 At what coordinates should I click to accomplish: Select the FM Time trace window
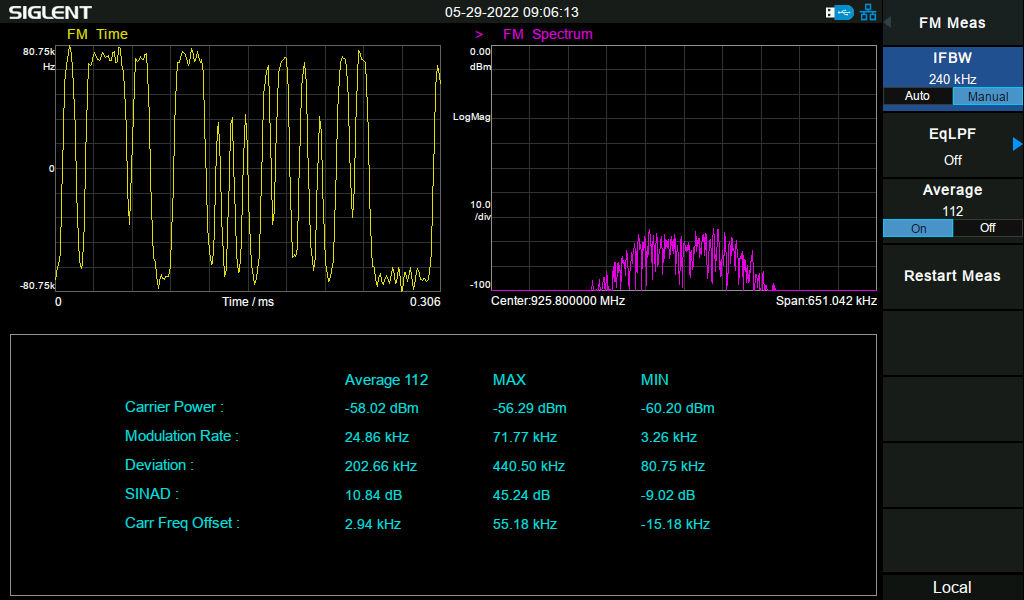coord(248,168)
